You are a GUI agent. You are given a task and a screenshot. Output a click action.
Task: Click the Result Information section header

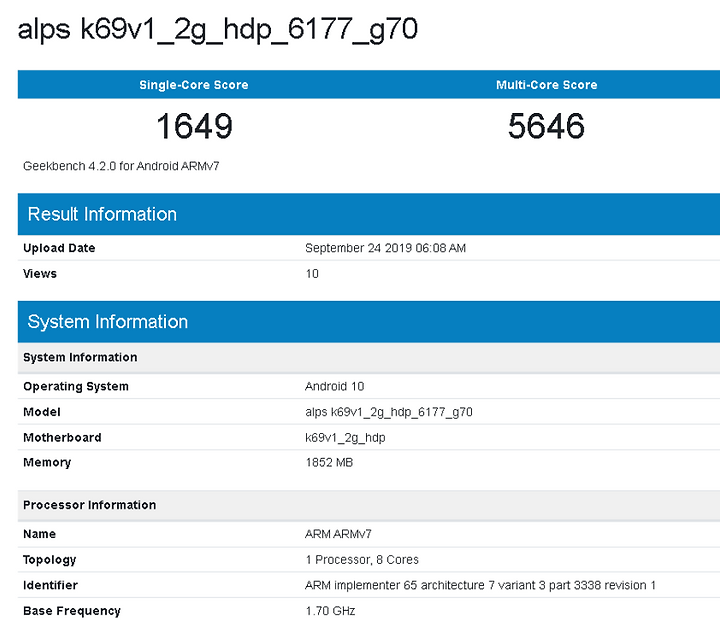[x=369, y=214]
